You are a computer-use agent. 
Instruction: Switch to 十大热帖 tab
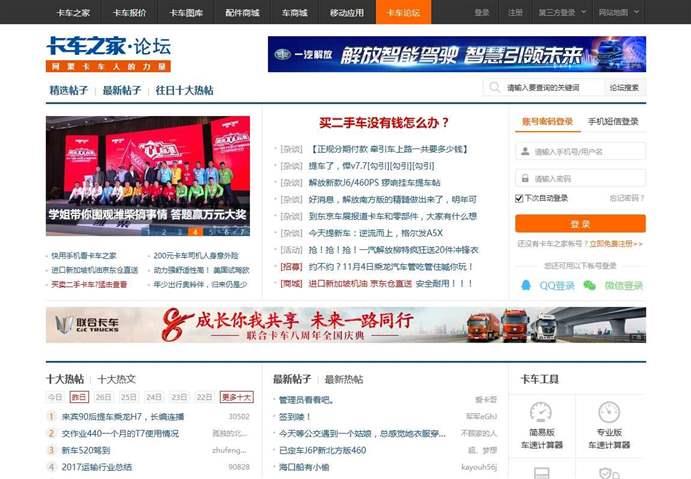65,379
